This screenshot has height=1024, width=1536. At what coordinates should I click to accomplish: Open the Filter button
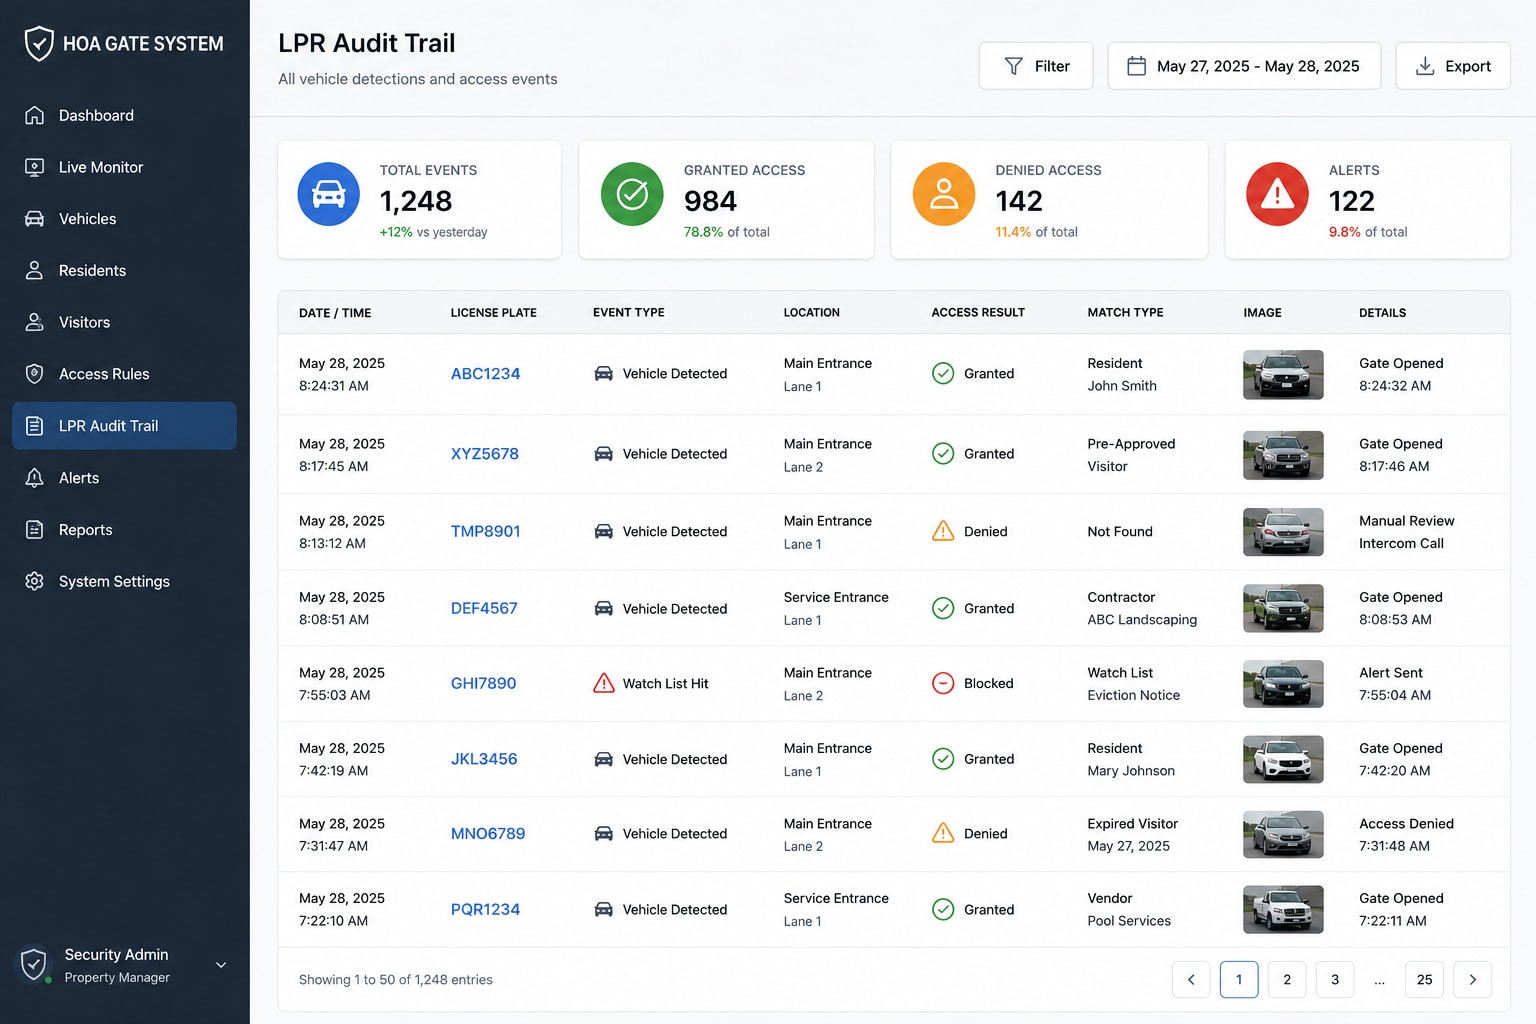1036,66
